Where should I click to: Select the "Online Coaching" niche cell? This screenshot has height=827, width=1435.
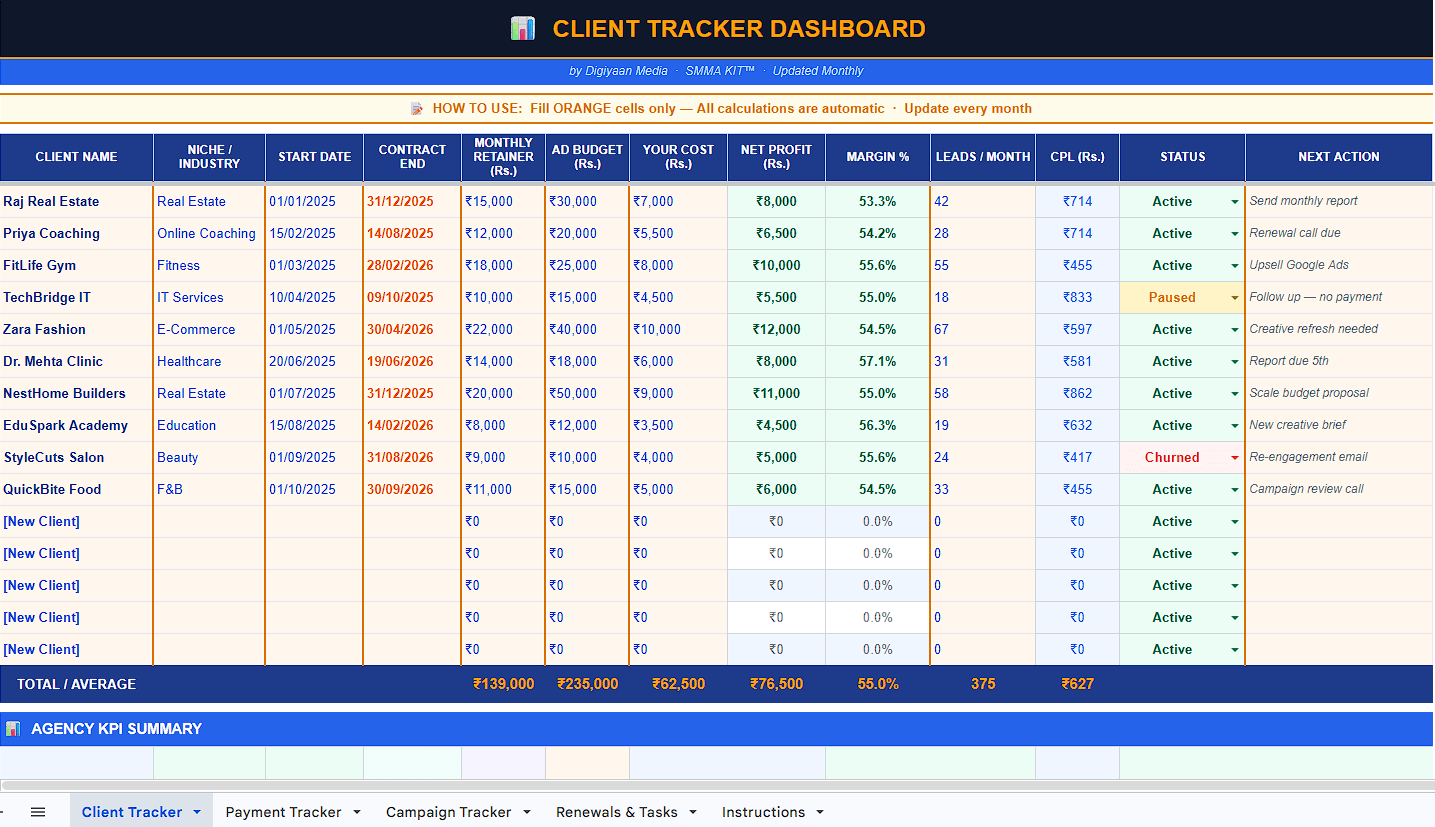click(x=209, y=233)
